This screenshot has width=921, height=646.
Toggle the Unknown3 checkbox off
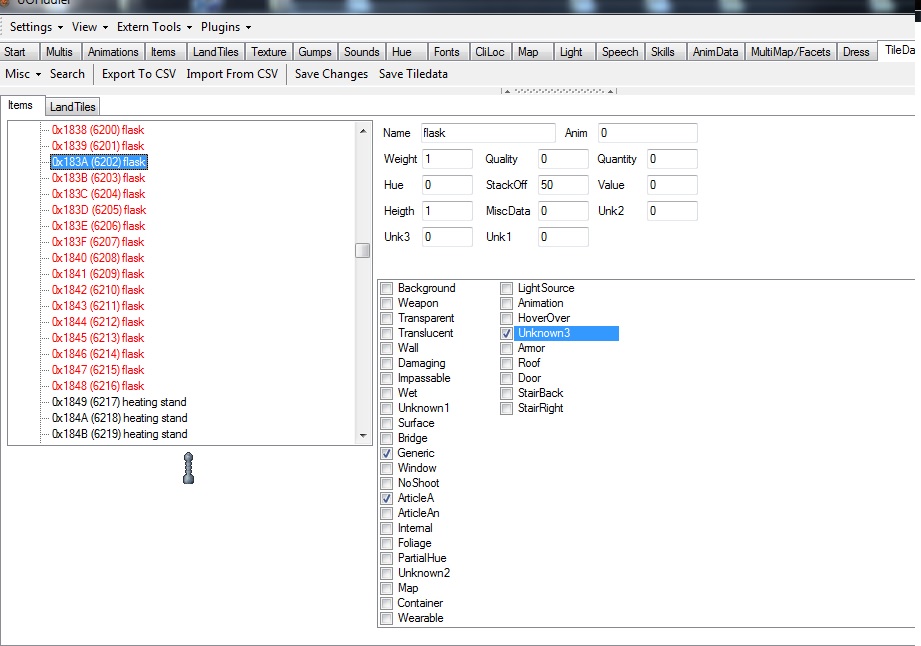point(507,333)
